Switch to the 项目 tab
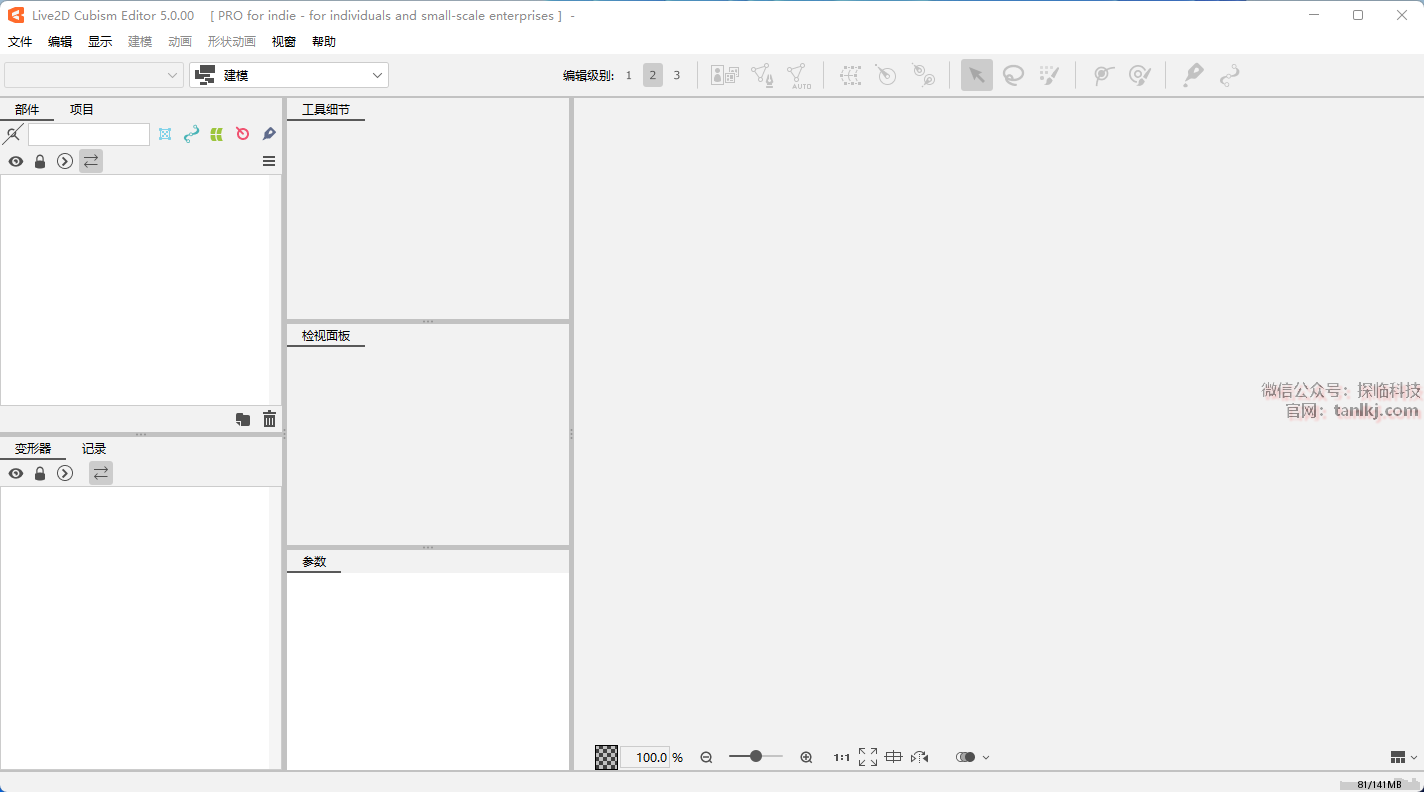1424x792 pixels. (82, 110)
